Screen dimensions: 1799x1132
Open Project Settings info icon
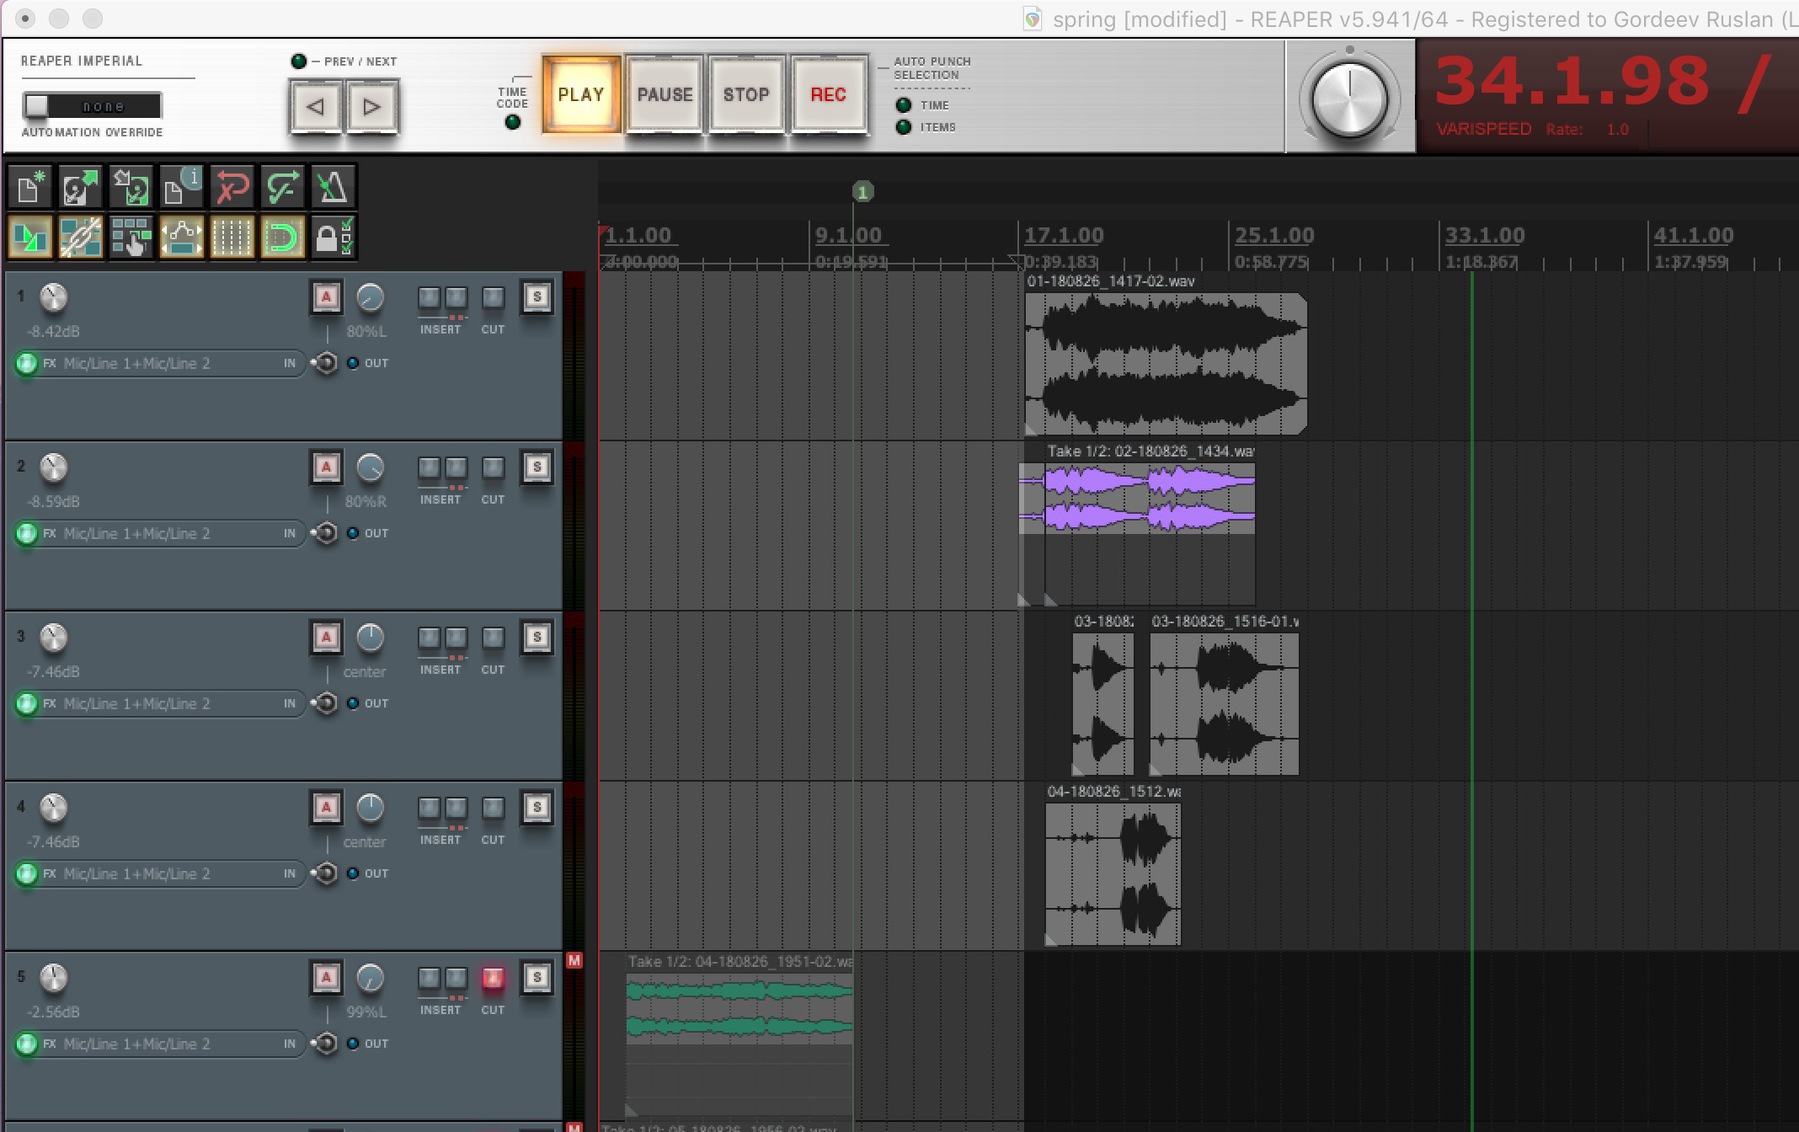[182, 187]
